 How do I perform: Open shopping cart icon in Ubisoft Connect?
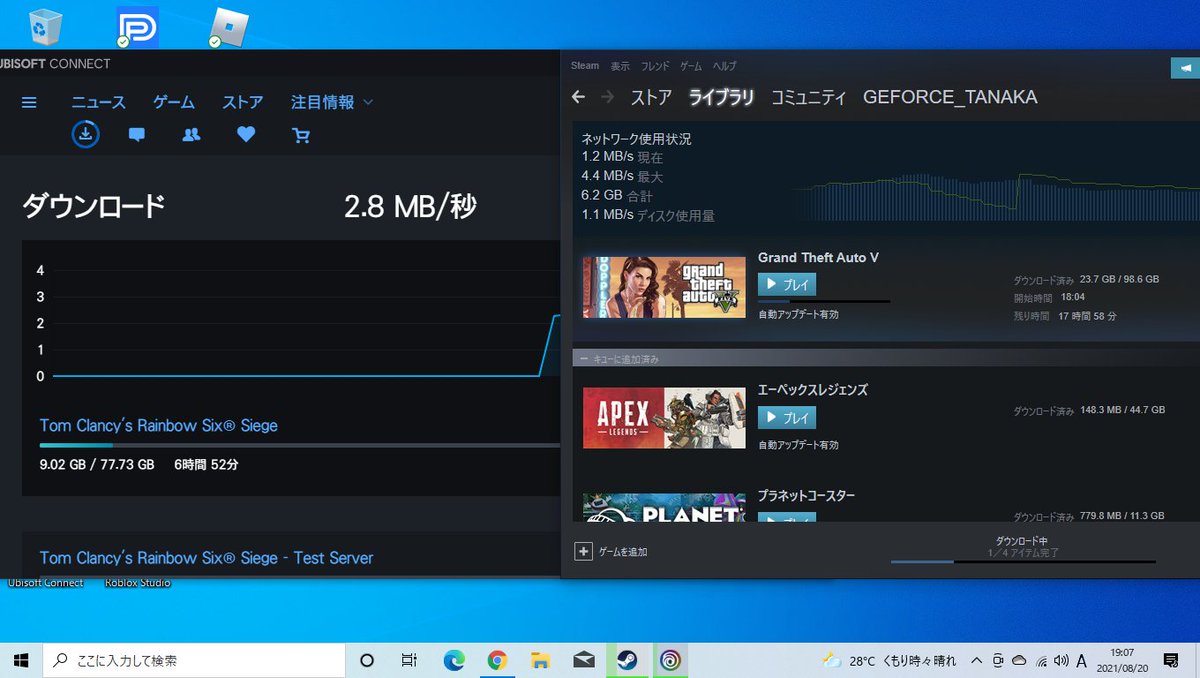click(x=301, y=135)
